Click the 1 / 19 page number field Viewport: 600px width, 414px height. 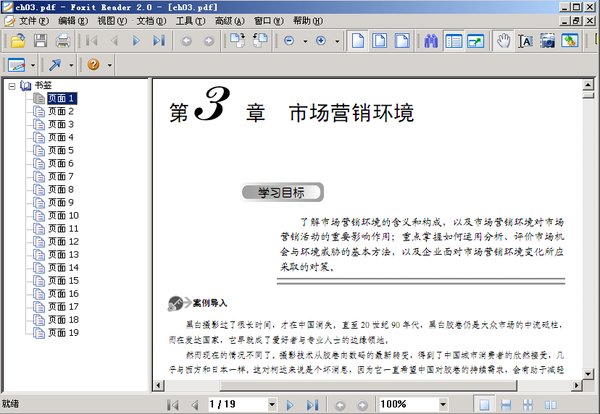point(237,404)
